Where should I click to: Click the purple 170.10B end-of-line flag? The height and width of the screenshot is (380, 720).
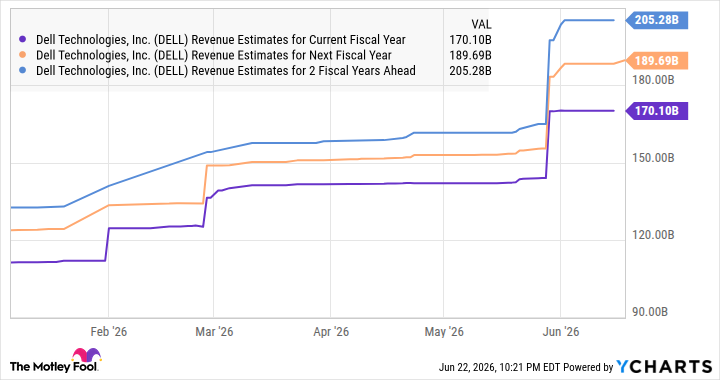tap(657, 111)
